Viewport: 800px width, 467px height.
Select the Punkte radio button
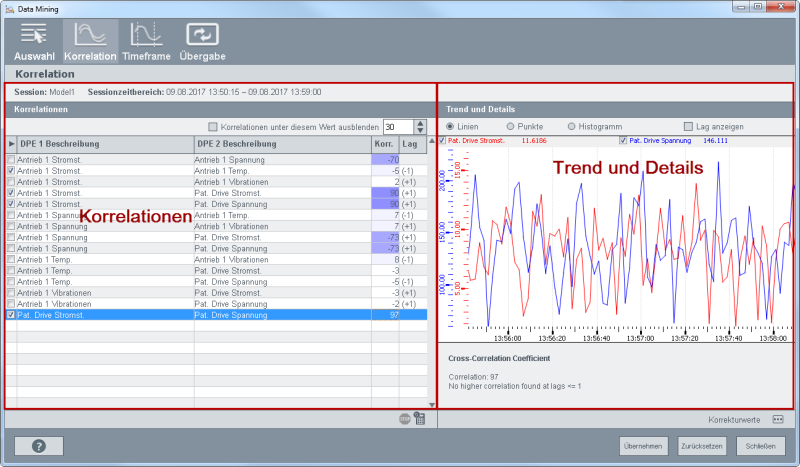click(511, 127)
